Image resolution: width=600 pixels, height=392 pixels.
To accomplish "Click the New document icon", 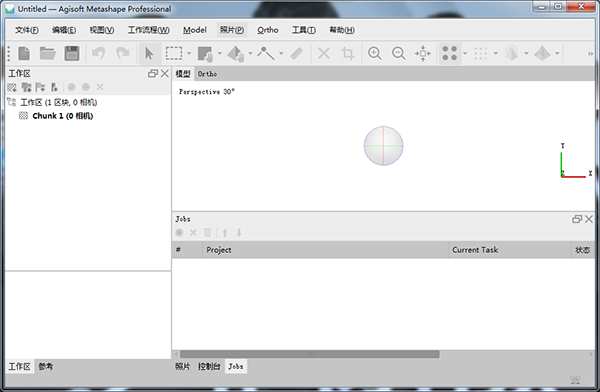I will [24, 53].
